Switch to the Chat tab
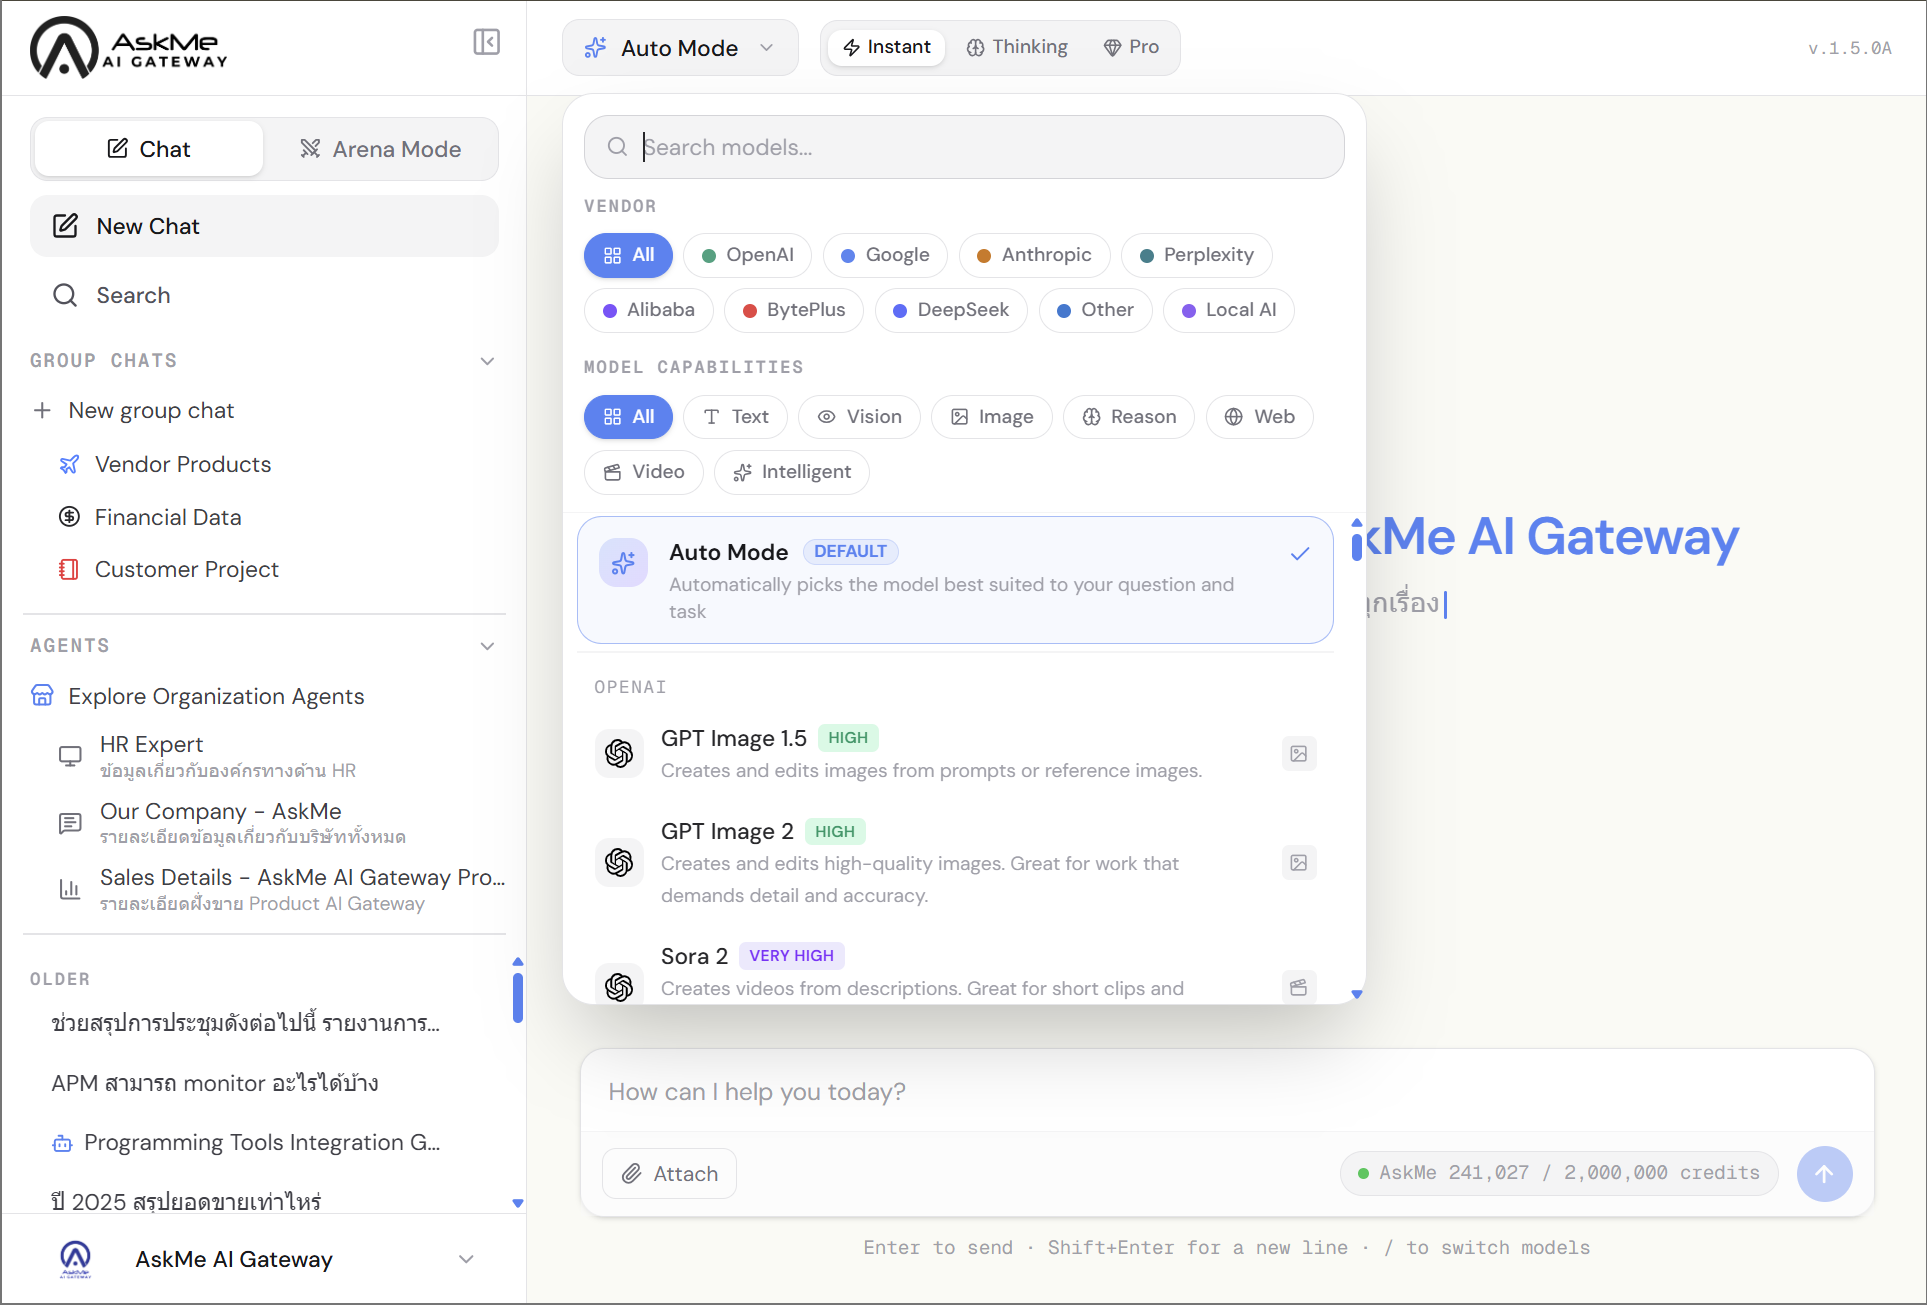 click(149, 149)
